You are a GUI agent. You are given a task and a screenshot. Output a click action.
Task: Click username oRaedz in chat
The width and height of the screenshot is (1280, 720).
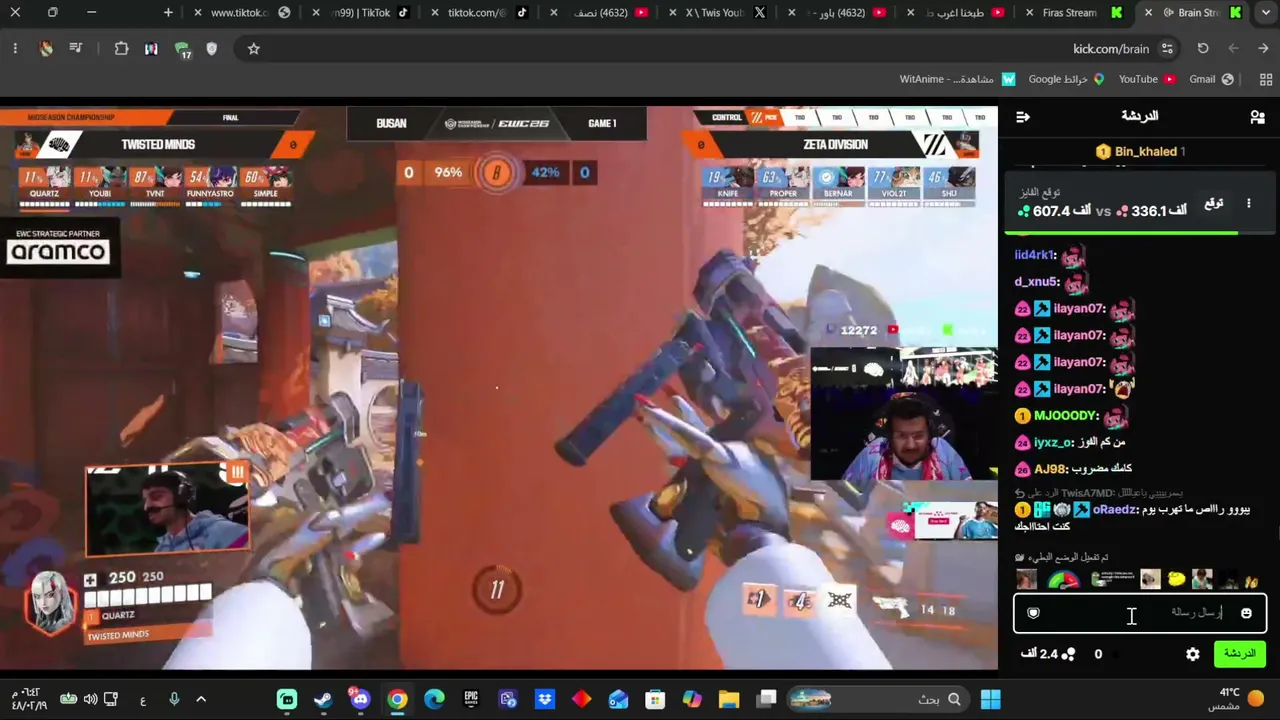point(1114,509)
